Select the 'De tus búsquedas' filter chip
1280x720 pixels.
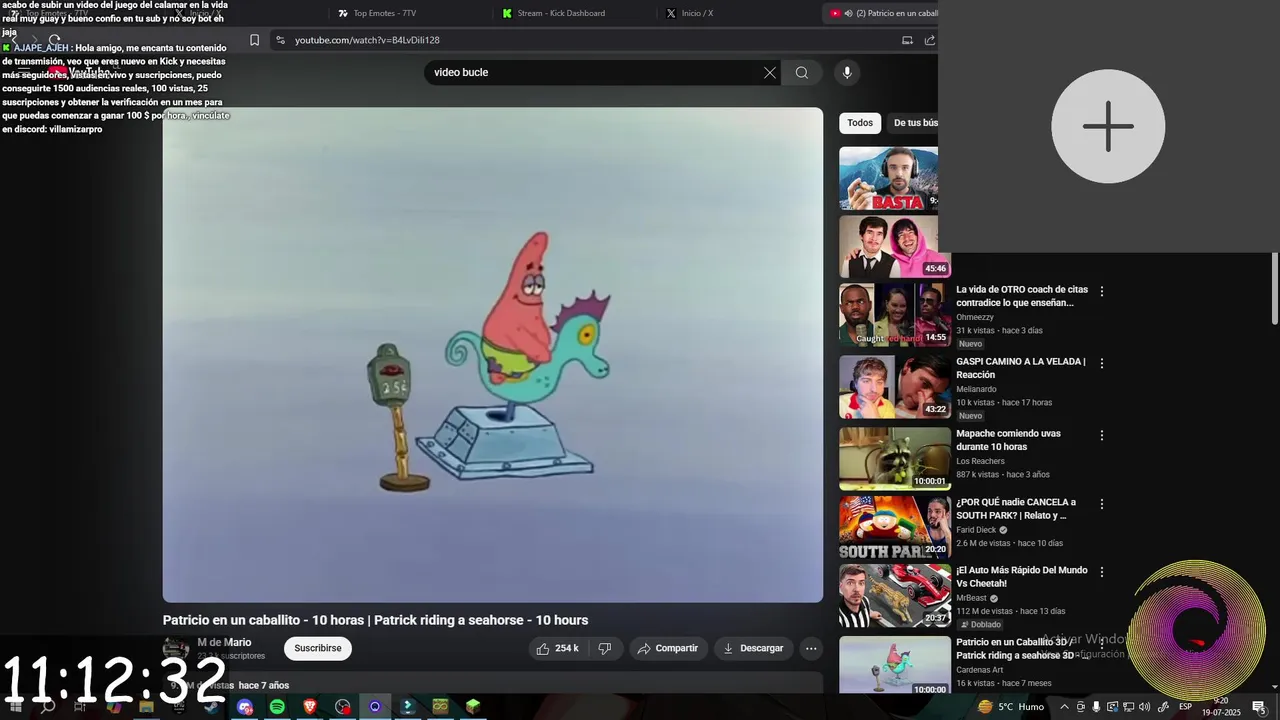click(x=913, y=123)
